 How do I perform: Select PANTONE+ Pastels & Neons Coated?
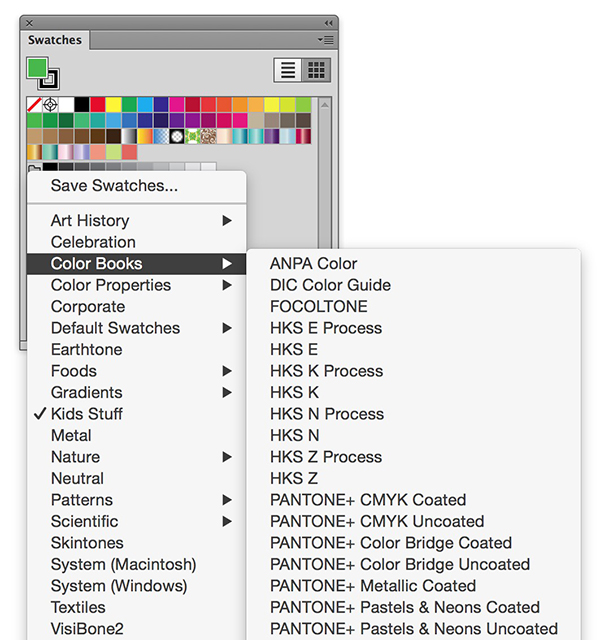tap(413, 607)
